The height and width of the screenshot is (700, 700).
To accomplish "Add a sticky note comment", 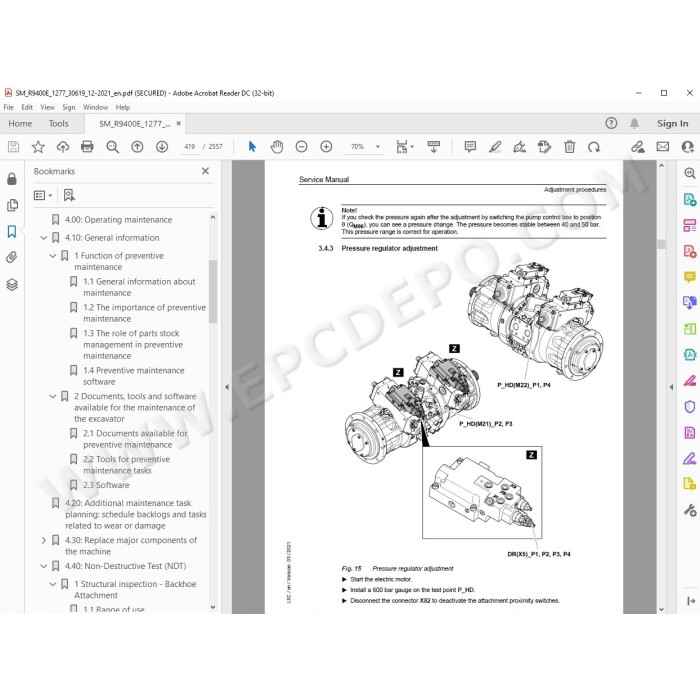I will (470, 147).
